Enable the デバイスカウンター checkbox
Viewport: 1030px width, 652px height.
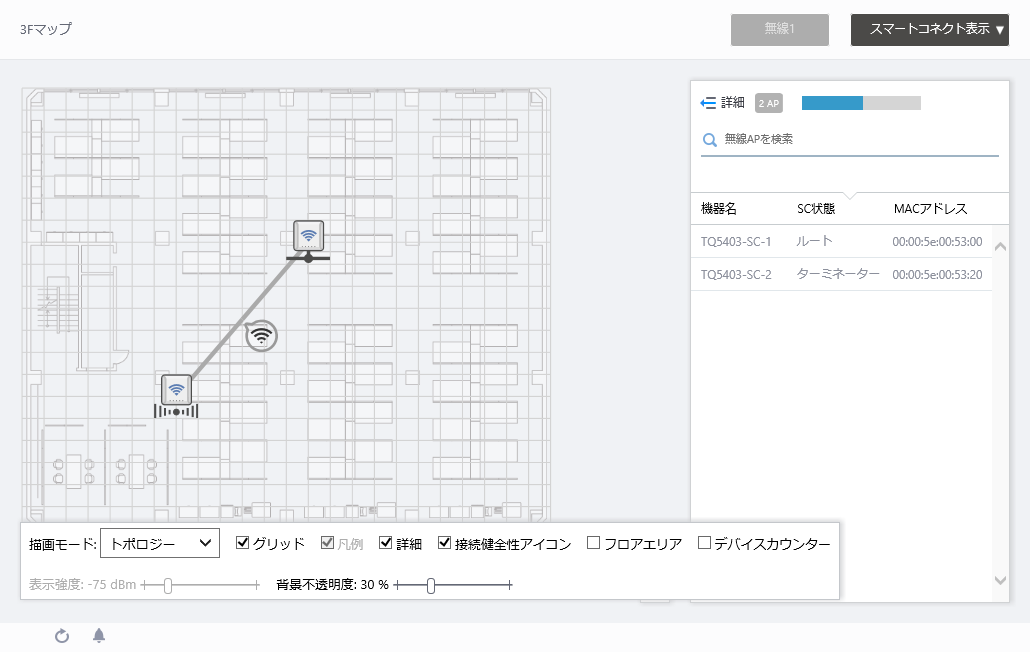[704, 543]
